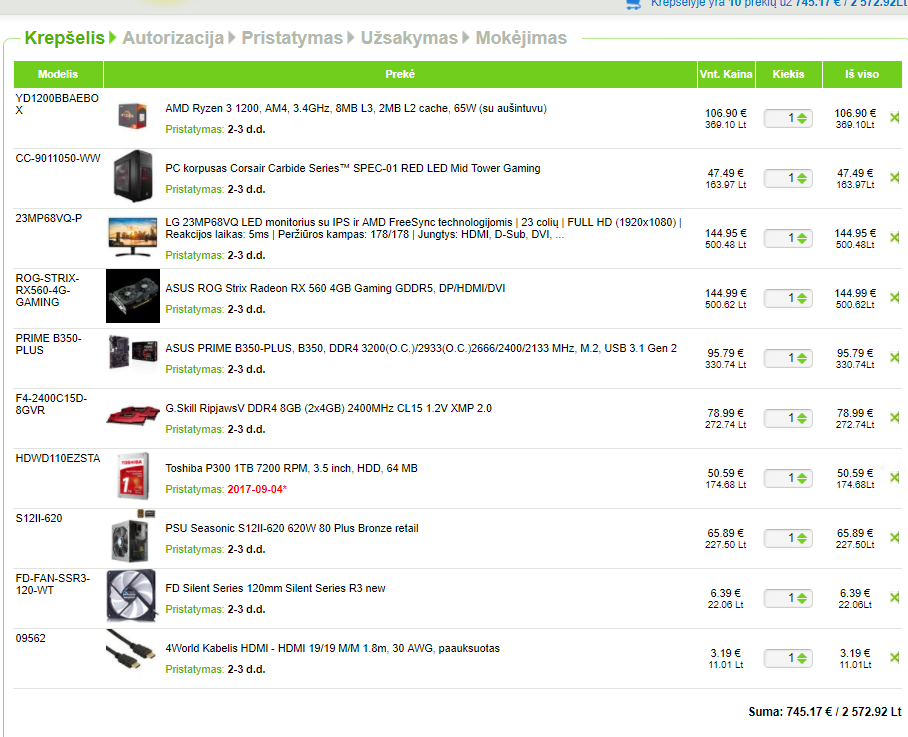Open PC korpusas Corsair Carbide product link
This screenshot has width=908, height=737.
353,168
